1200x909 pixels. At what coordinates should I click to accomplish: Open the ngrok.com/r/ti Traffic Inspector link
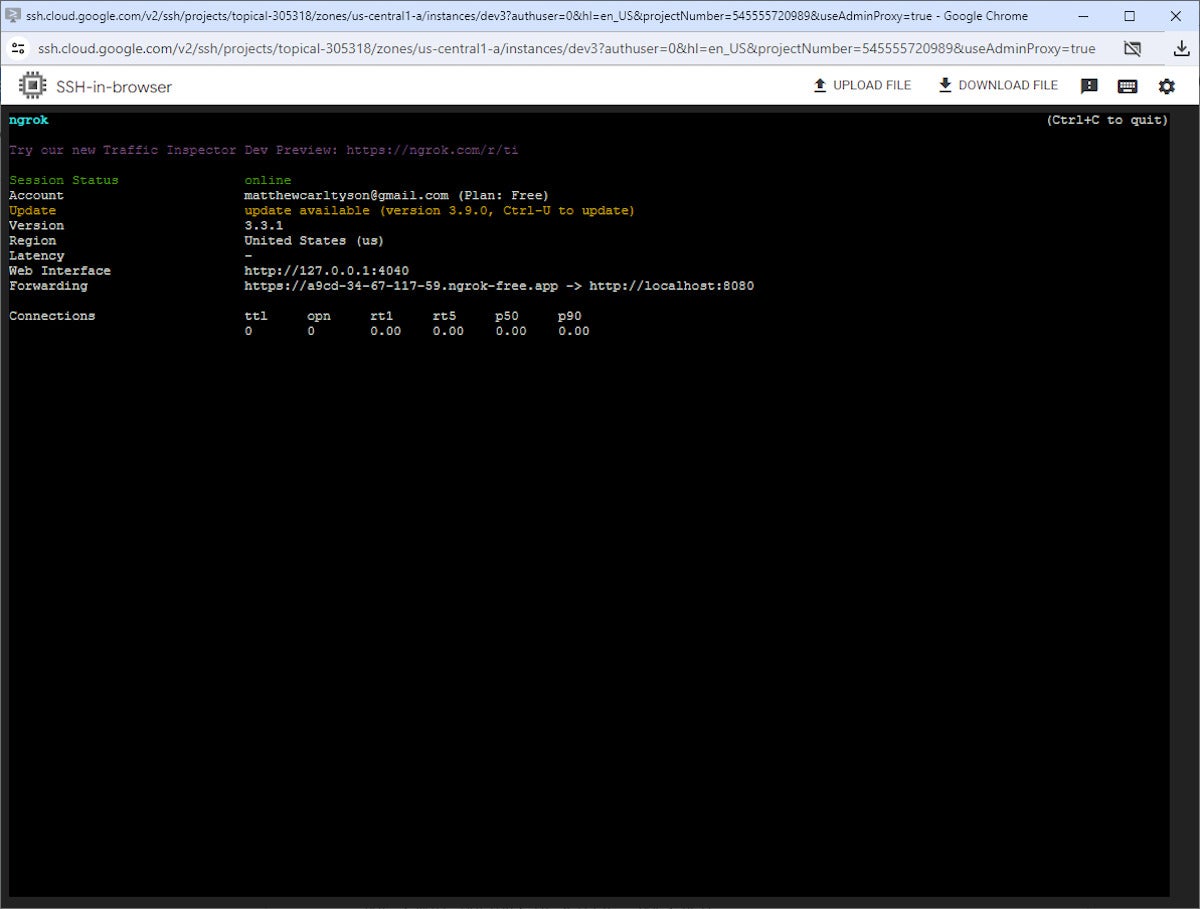click(x=432, y=150)
